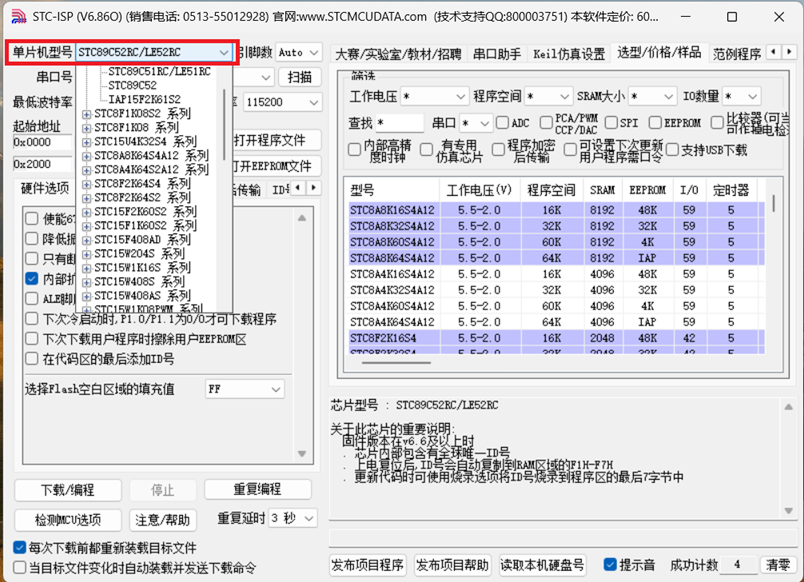Viewport: 804px width, 582px height.
Task: Expand the STC8F1K08S2 series tree node
Action: click(88, 114)
